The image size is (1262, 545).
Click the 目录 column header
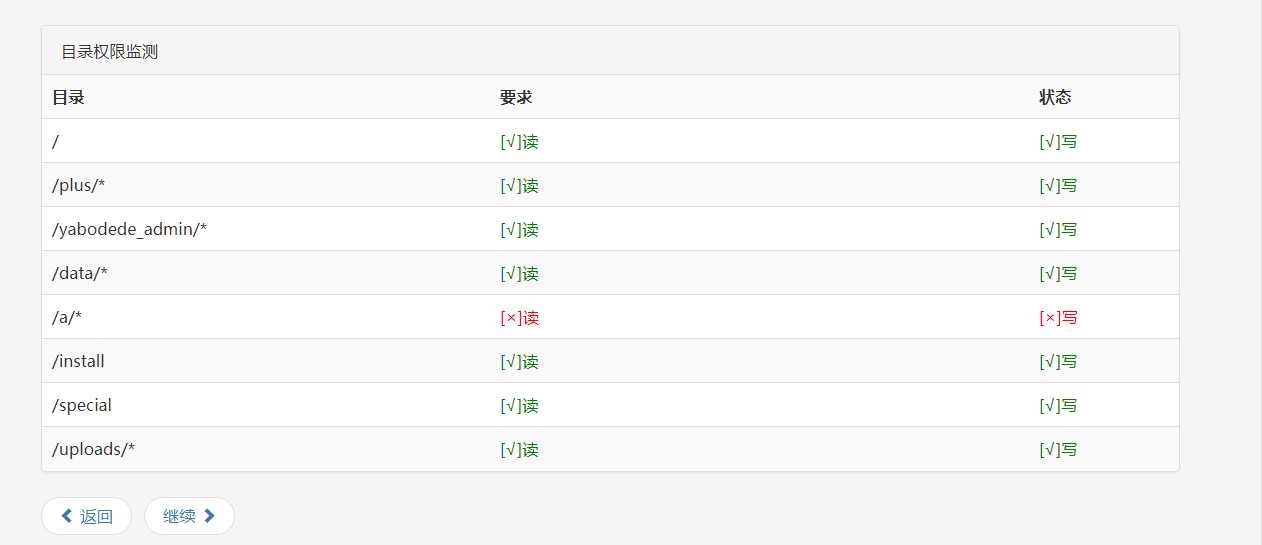pyautogui.click(x=68, y=97)
